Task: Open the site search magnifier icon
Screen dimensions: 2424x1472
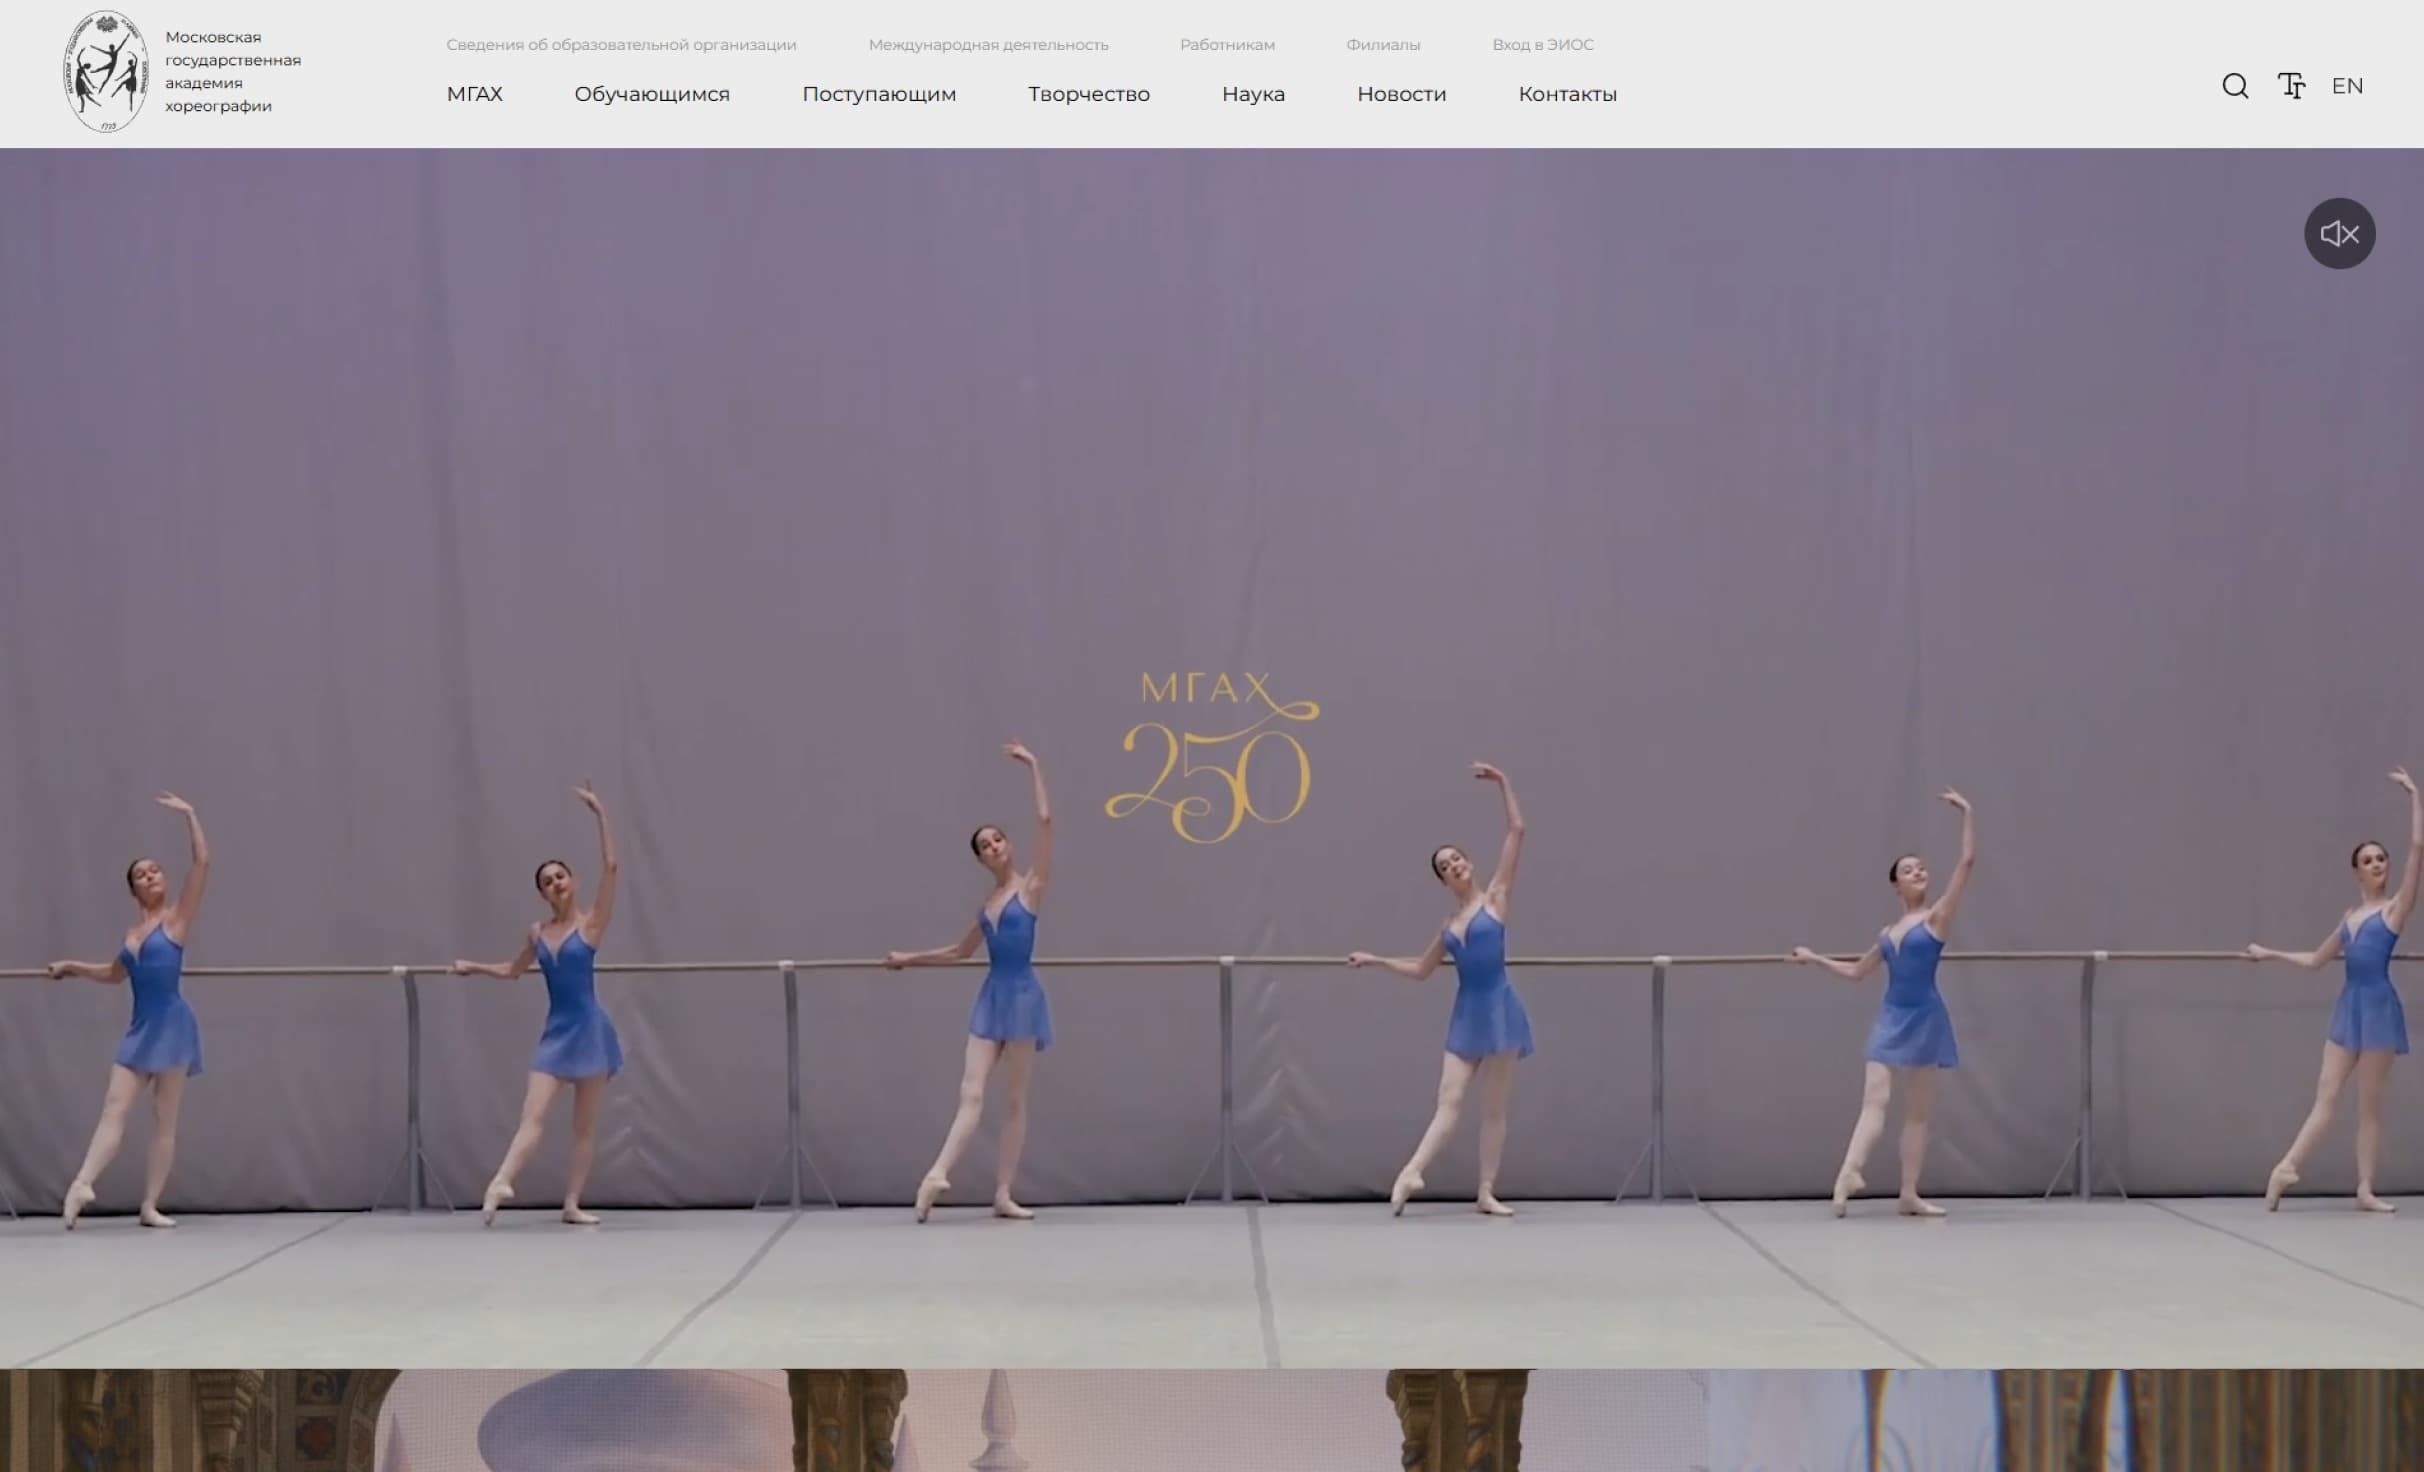Action: click(2235, 86)
